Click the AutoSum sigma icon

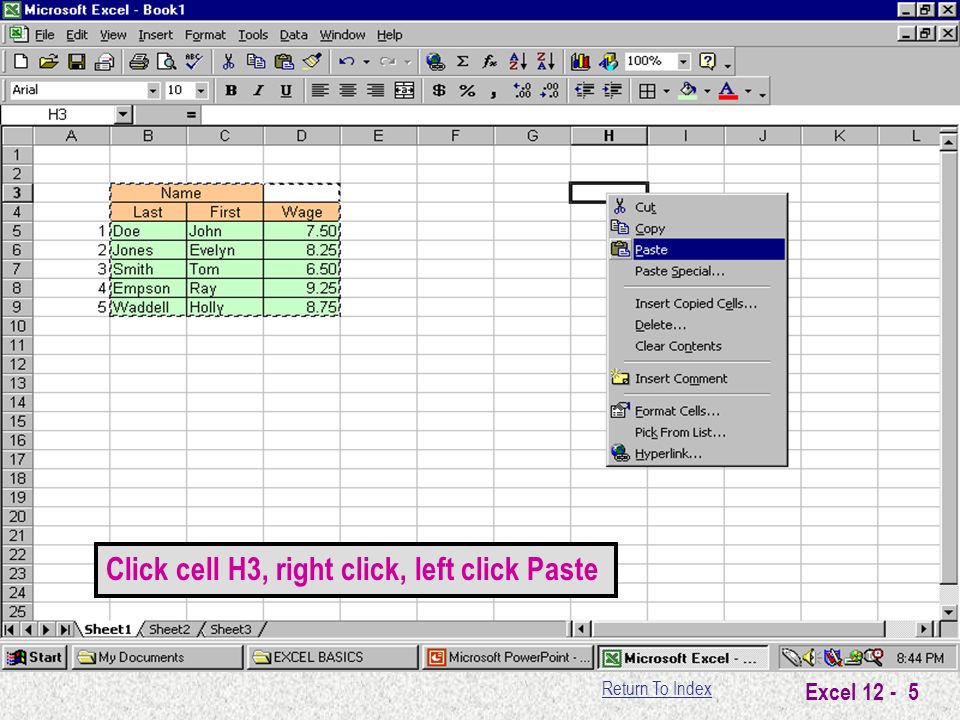pyautogui.click(x=463, y=61)
